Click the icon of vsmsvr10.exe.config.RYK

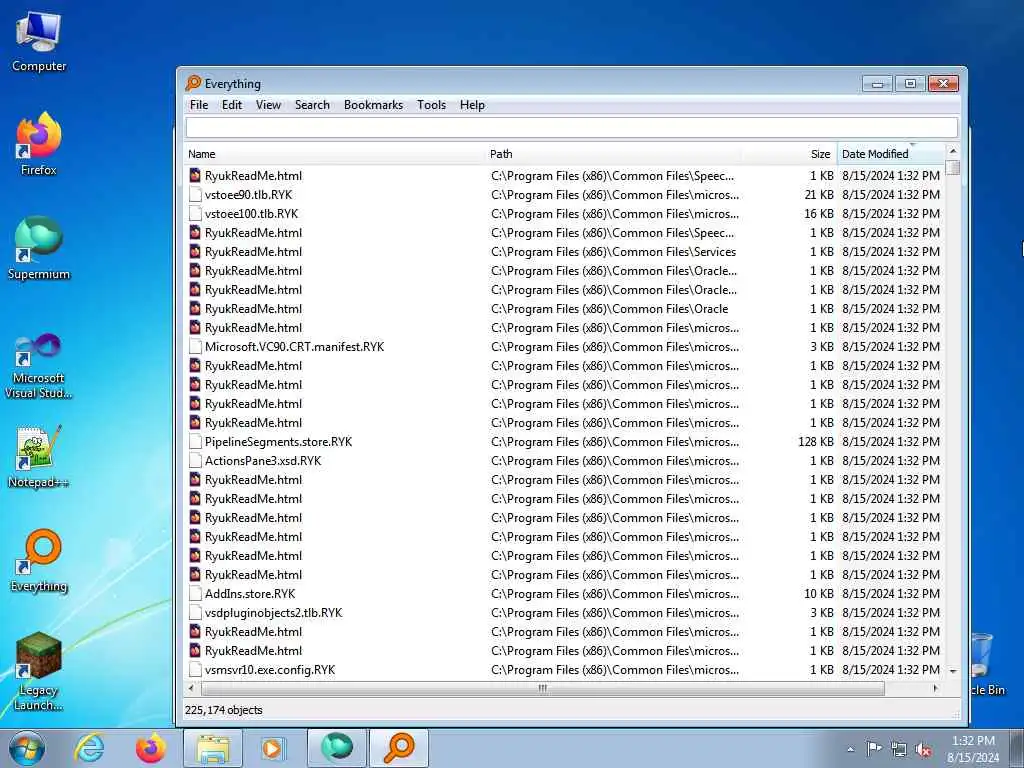coord(195,669)
